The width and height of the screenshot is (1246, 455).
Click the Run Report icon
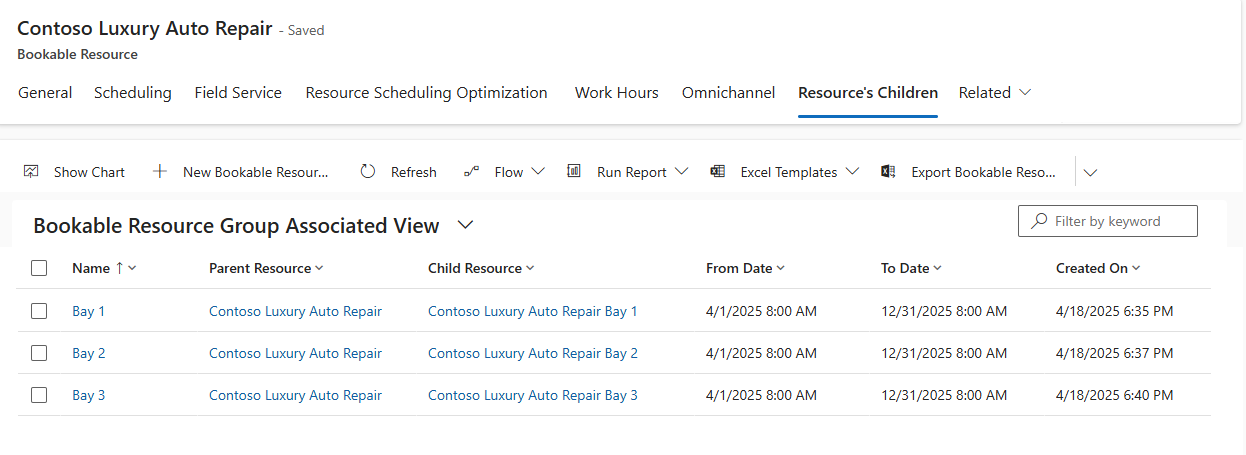[x=574, y=172]
